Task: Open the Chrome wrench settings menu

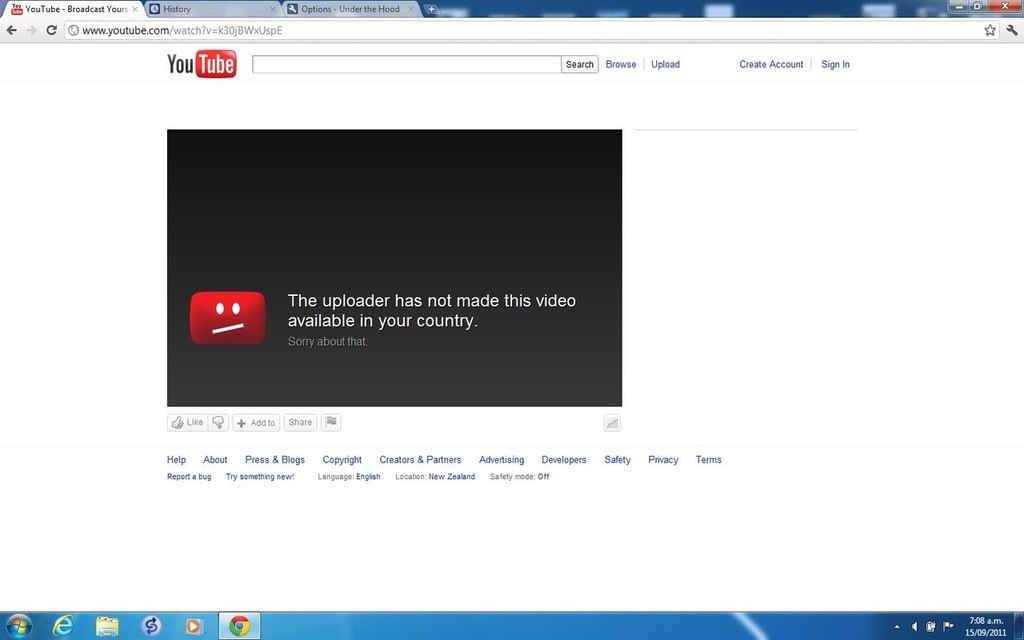Action: pyautogui.click(x=1012, y=30)
